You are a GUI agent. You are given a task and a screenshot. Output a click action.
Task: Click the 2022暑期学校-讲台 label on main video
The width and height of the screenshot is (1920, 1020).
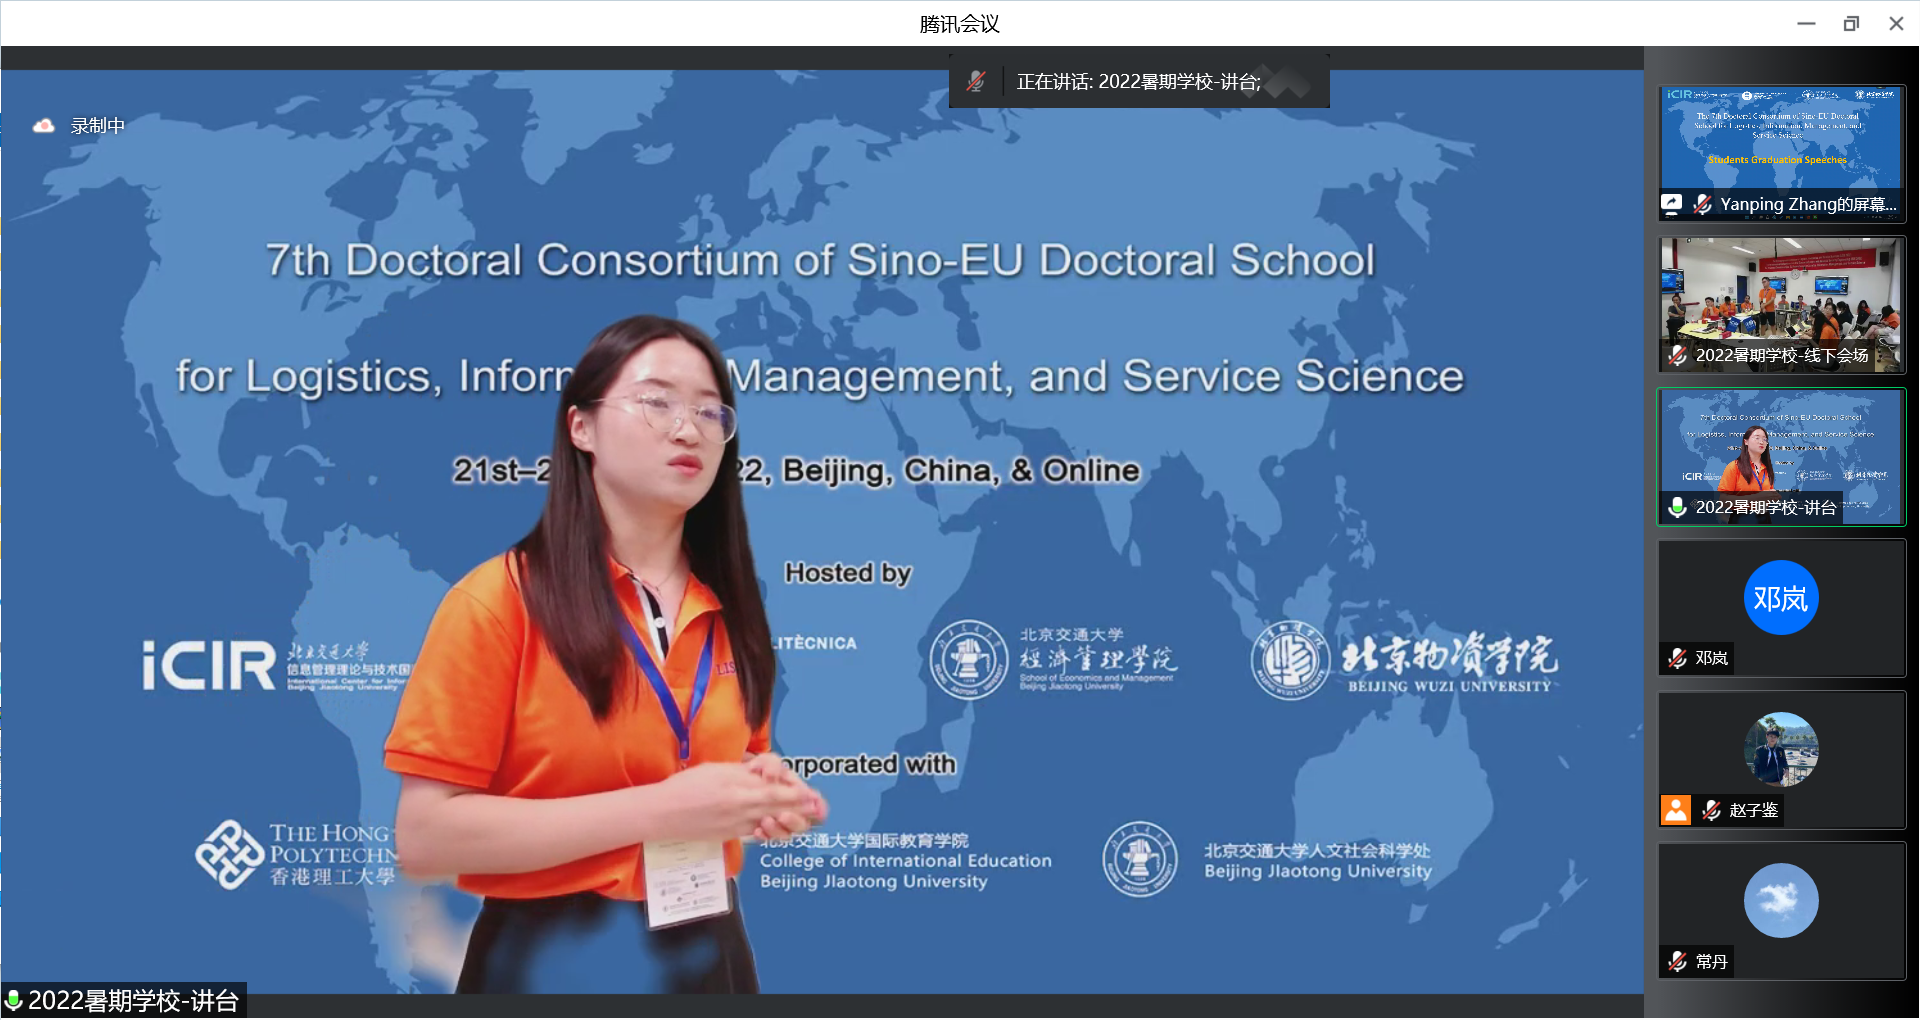pyautogui.click(x=133, y=1001)
